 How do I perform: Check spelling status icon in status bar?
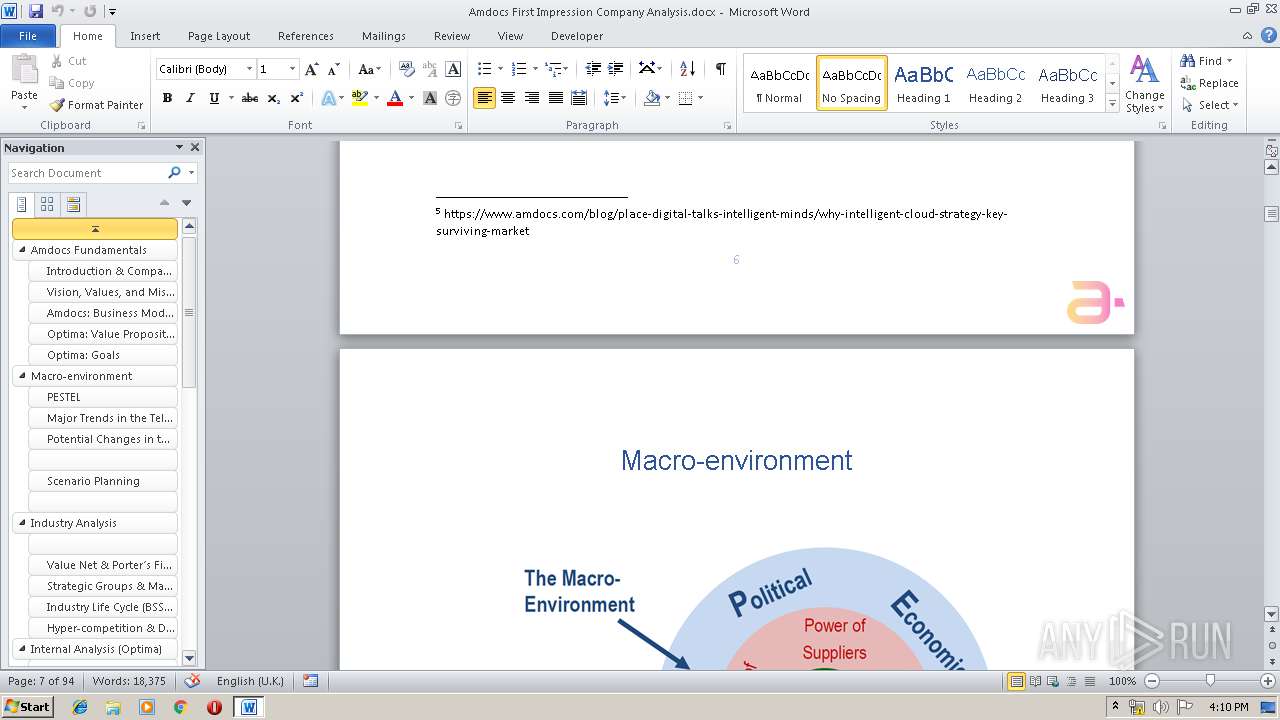[x=193, y=681]
